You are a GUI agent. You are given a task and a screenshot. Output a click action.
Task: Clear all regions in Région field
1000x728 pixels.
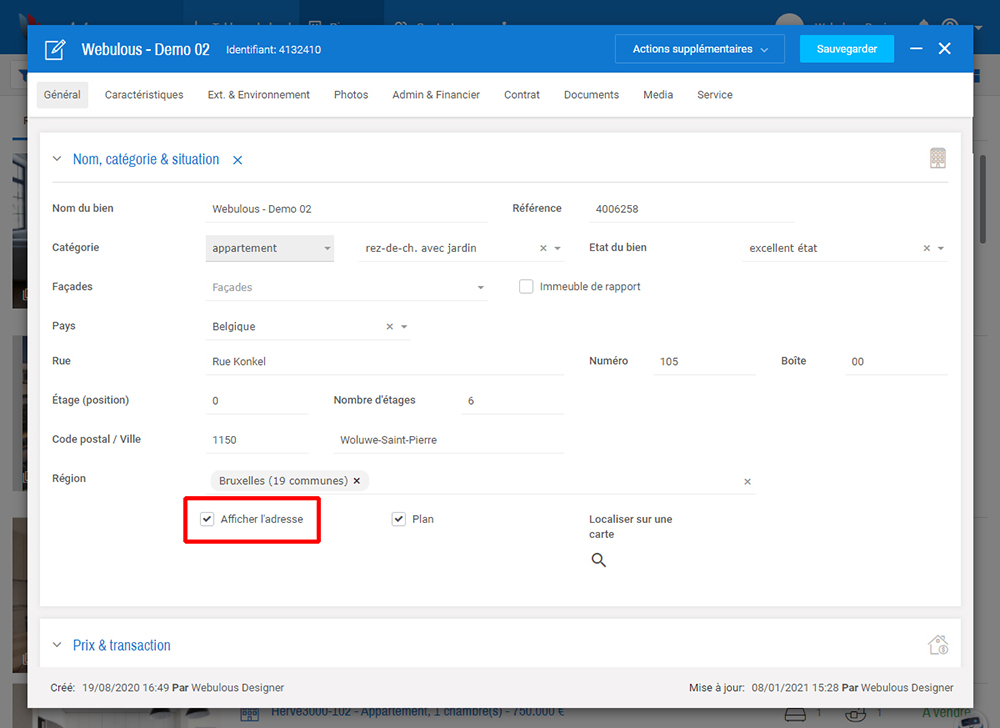pyautogui.click(x=747, y=481)
